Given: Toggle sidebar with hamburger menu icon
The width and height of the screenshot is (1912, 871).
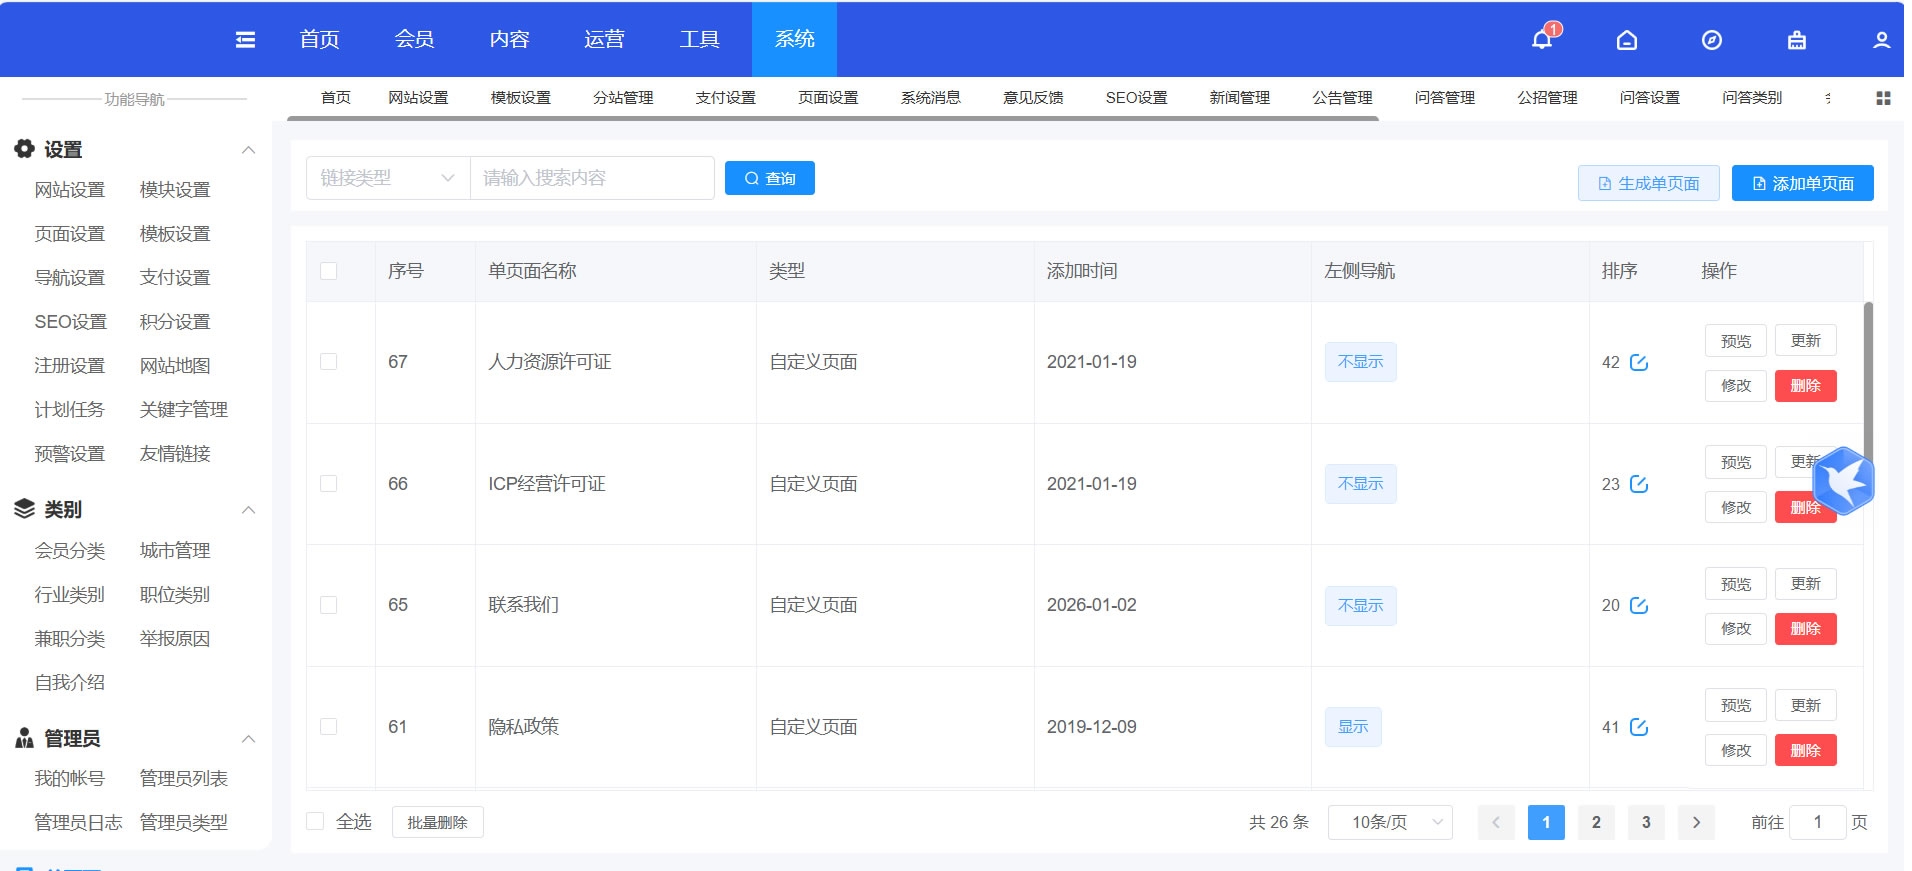Looking at the screenshot, I should coord(245,40).
